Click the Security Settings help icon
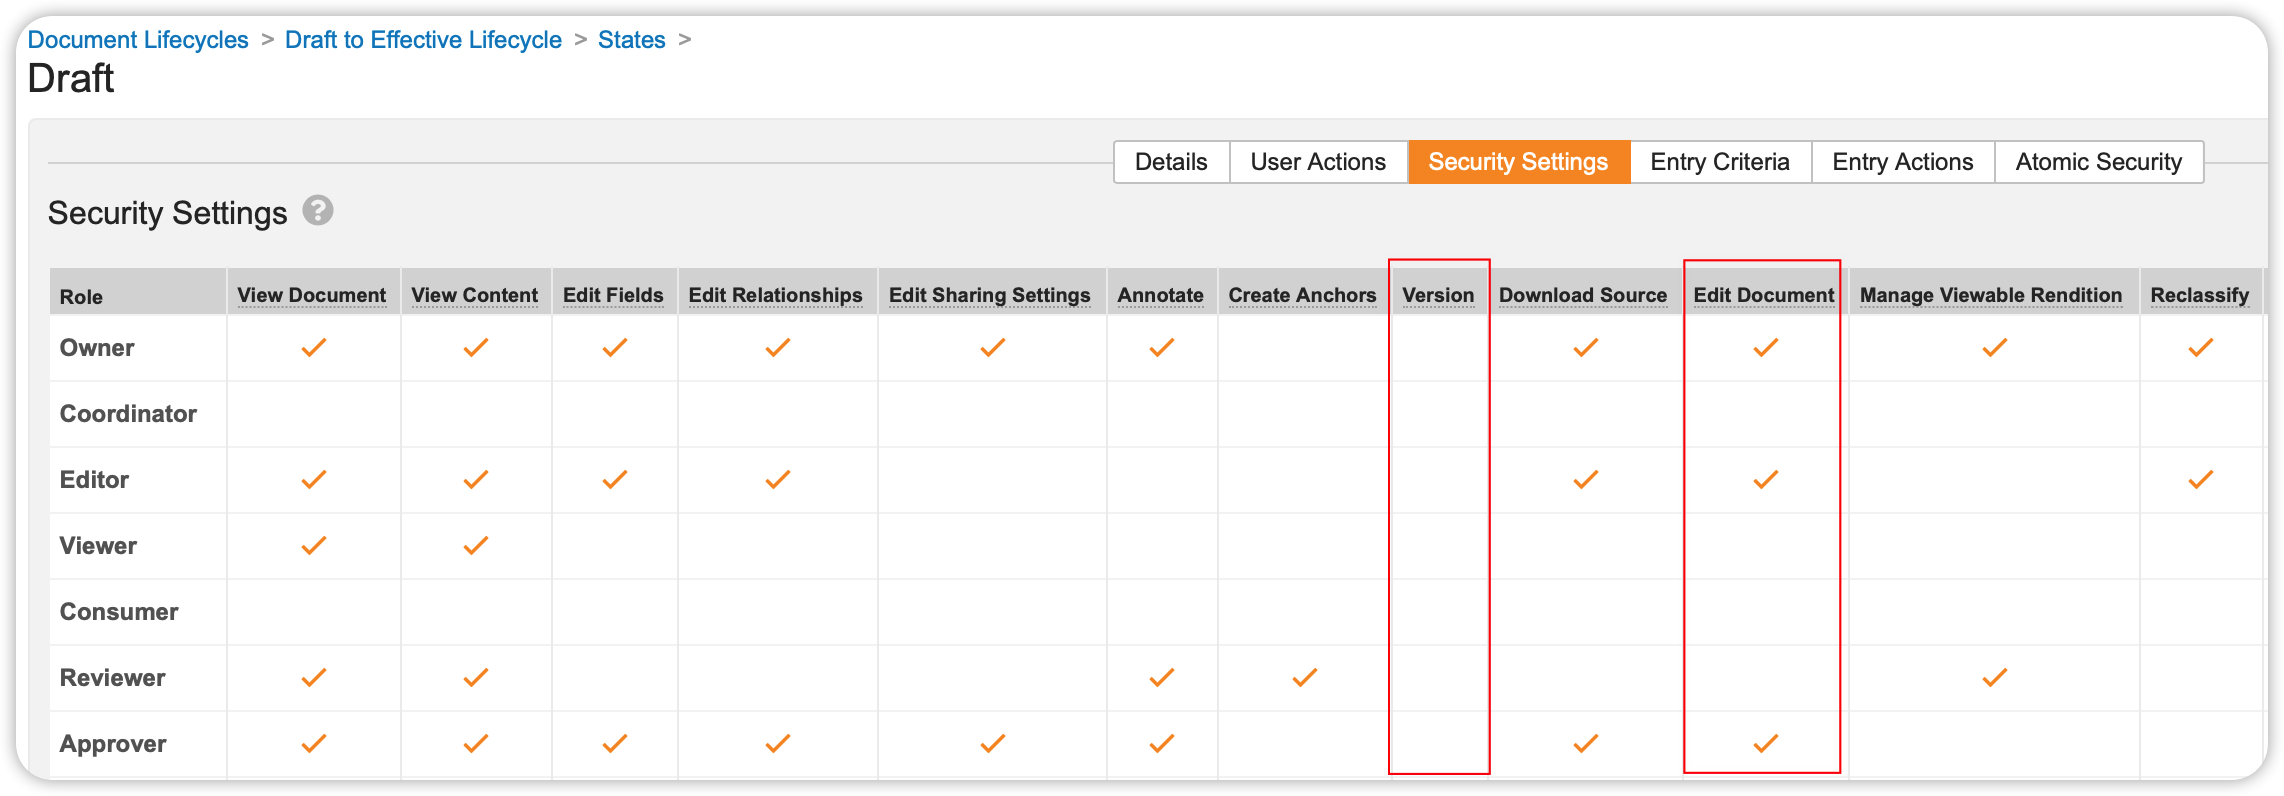 (x=318, y=211)
